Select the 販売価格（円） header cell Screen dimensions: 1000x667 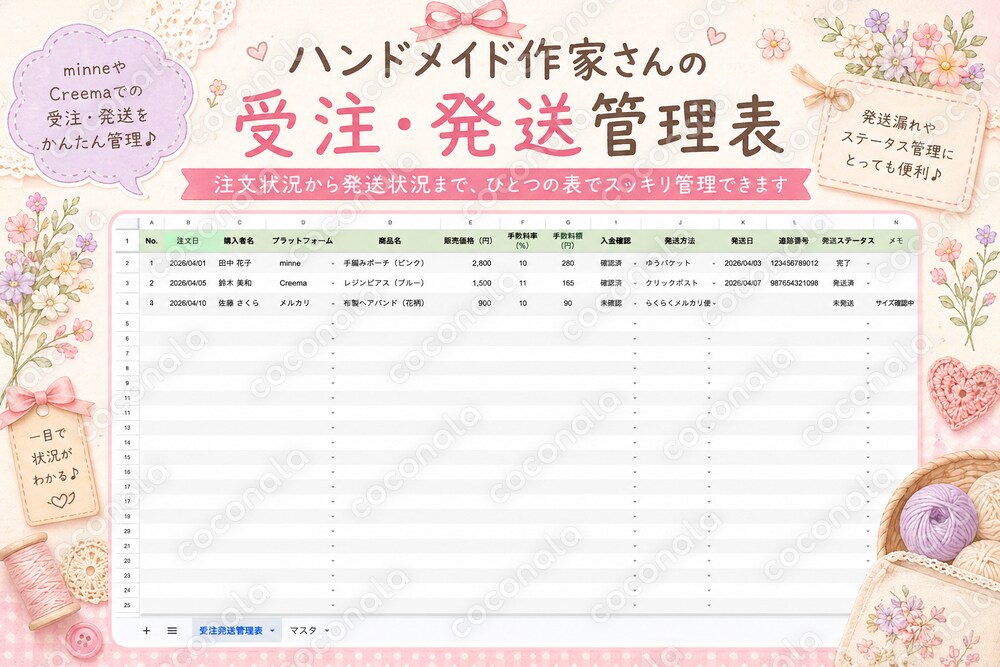[x=469, y=241]
